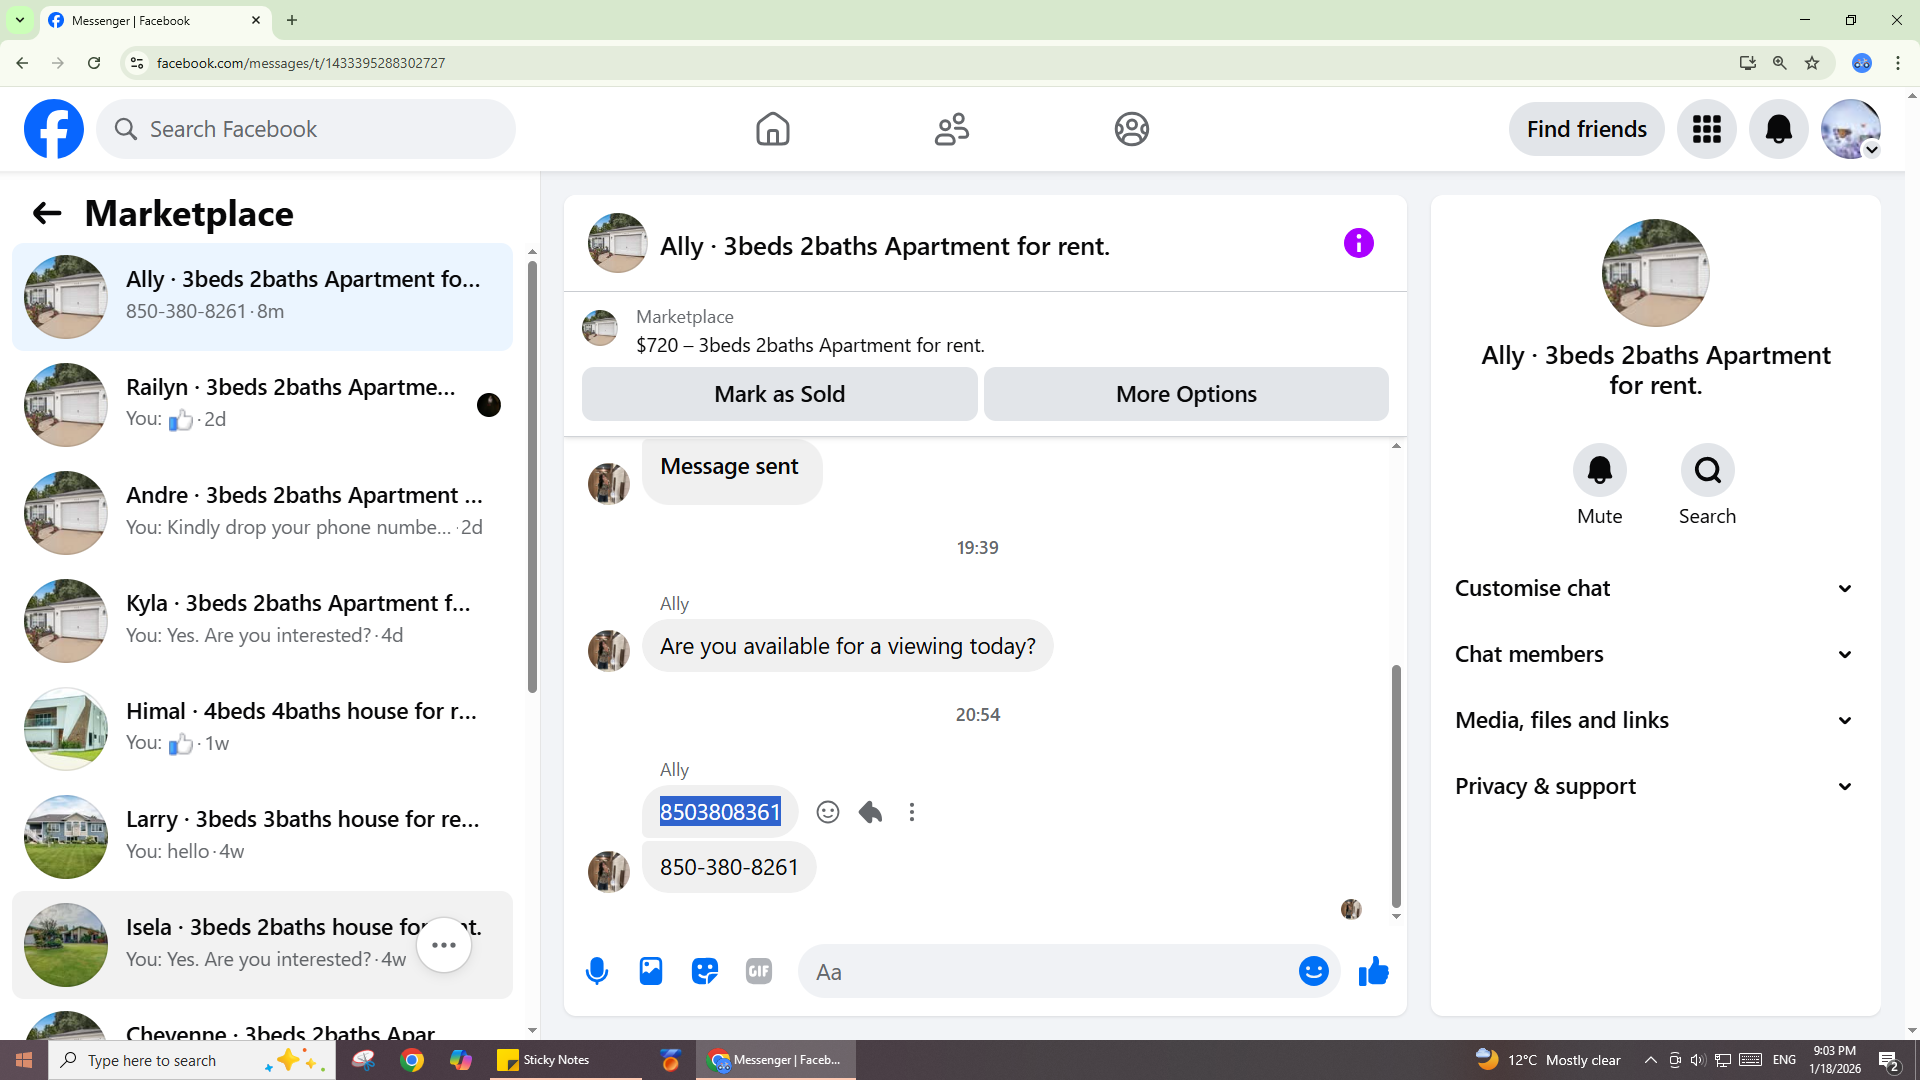Click the chat messages scrollbar
The width and height of the screenshot is (1920, 1080).
[x=1396, y=785]
